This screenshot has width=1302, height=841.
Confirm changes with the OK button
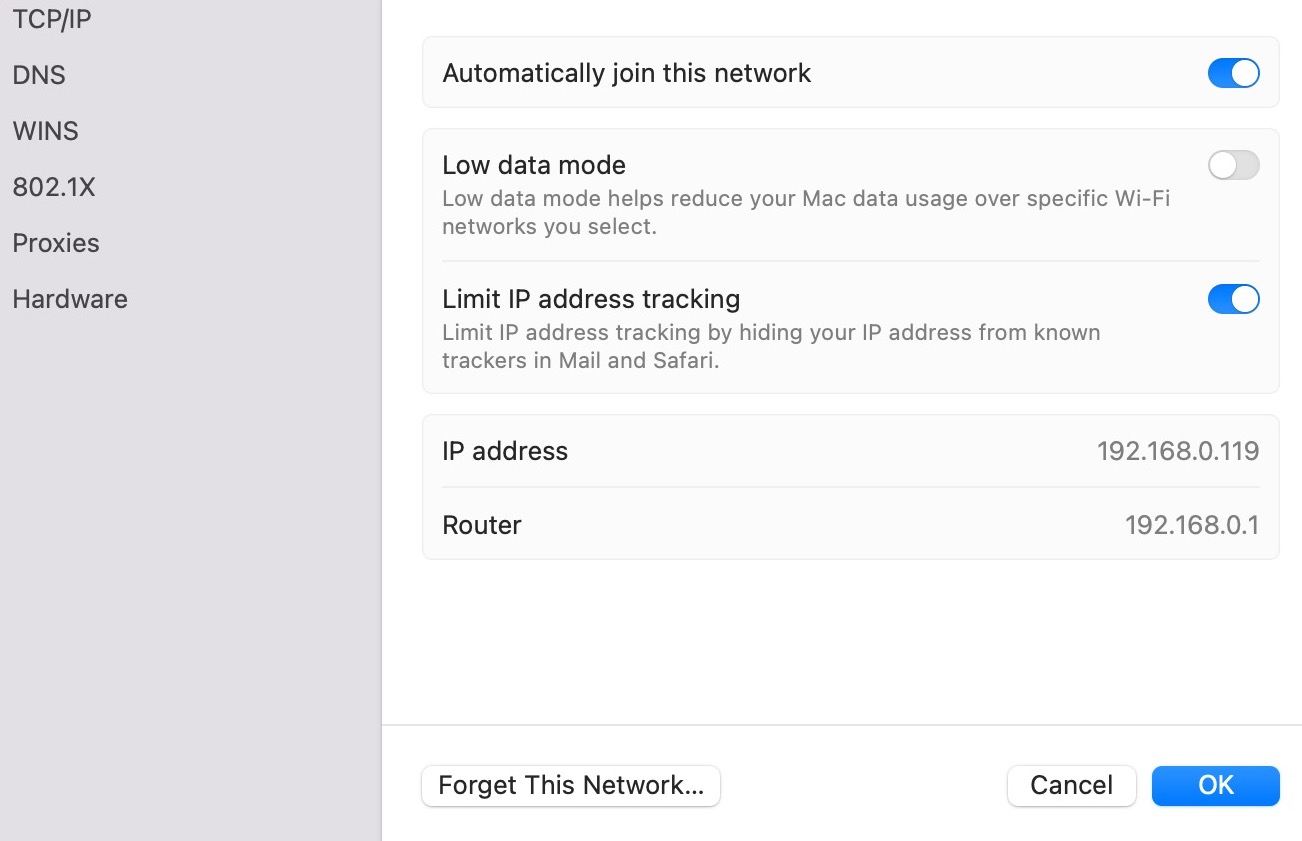1215,786
